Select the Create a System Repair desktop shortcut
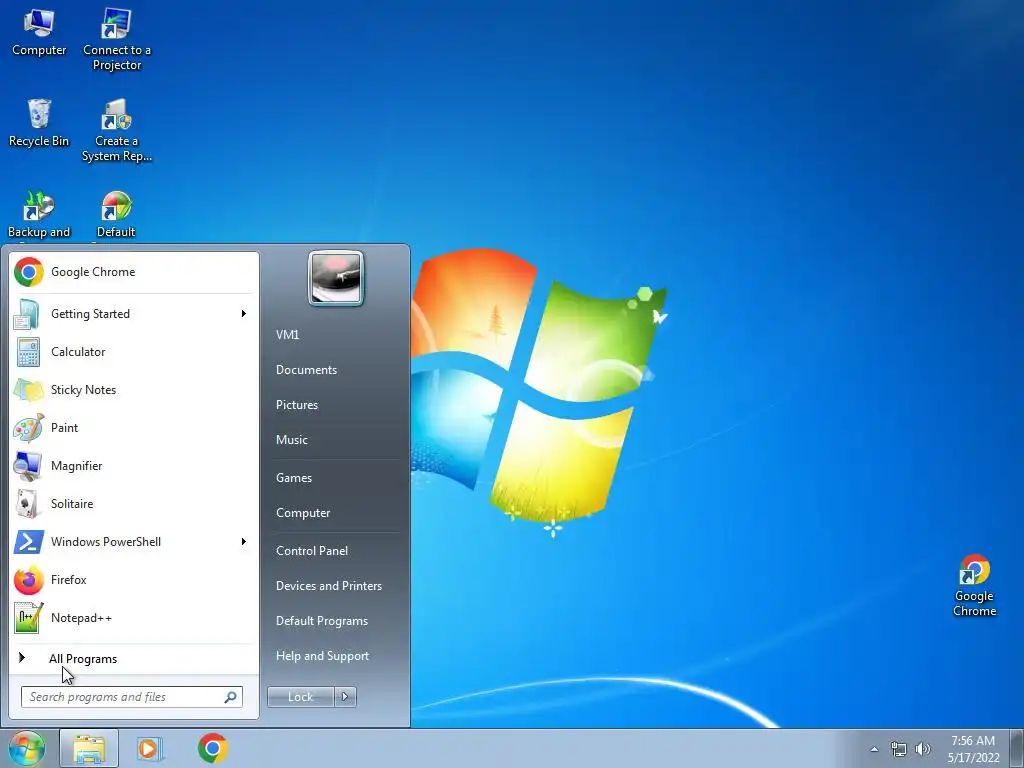 pos(116,130)
